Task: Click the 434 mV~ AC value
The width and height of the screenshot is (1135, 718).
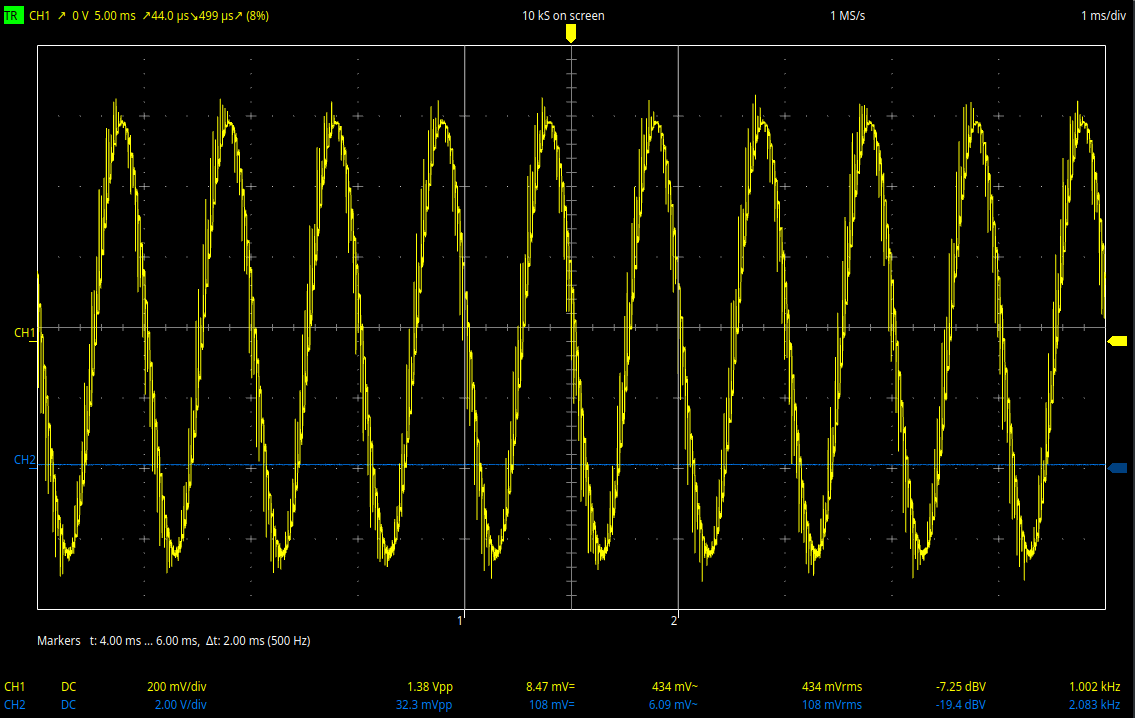Action: (x=675, y=687)
